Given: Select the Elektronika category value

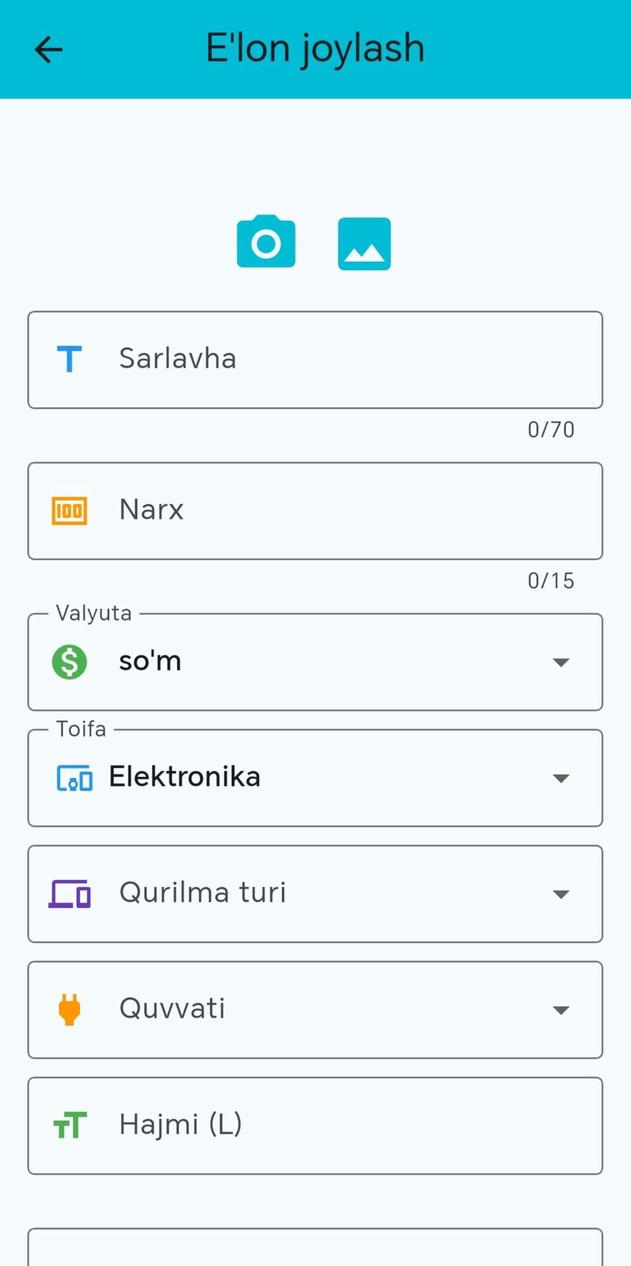Looking at the screenshot, I should click(185, 777).
